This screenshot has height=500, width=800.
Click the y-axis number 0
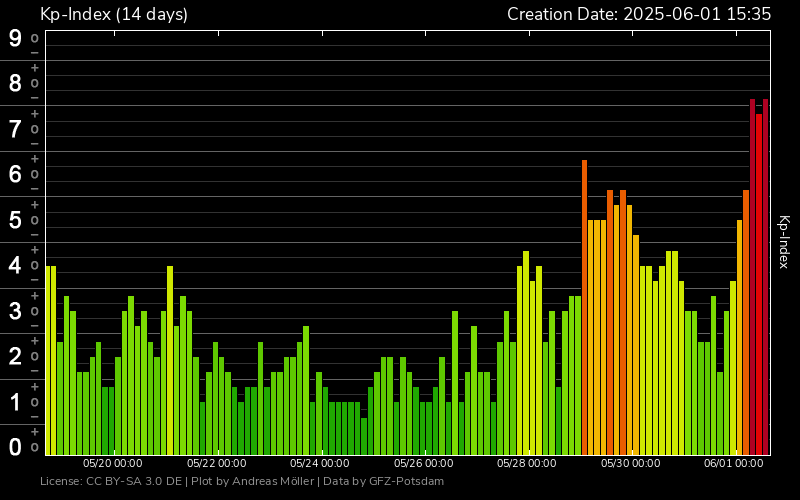click(15, 446)
